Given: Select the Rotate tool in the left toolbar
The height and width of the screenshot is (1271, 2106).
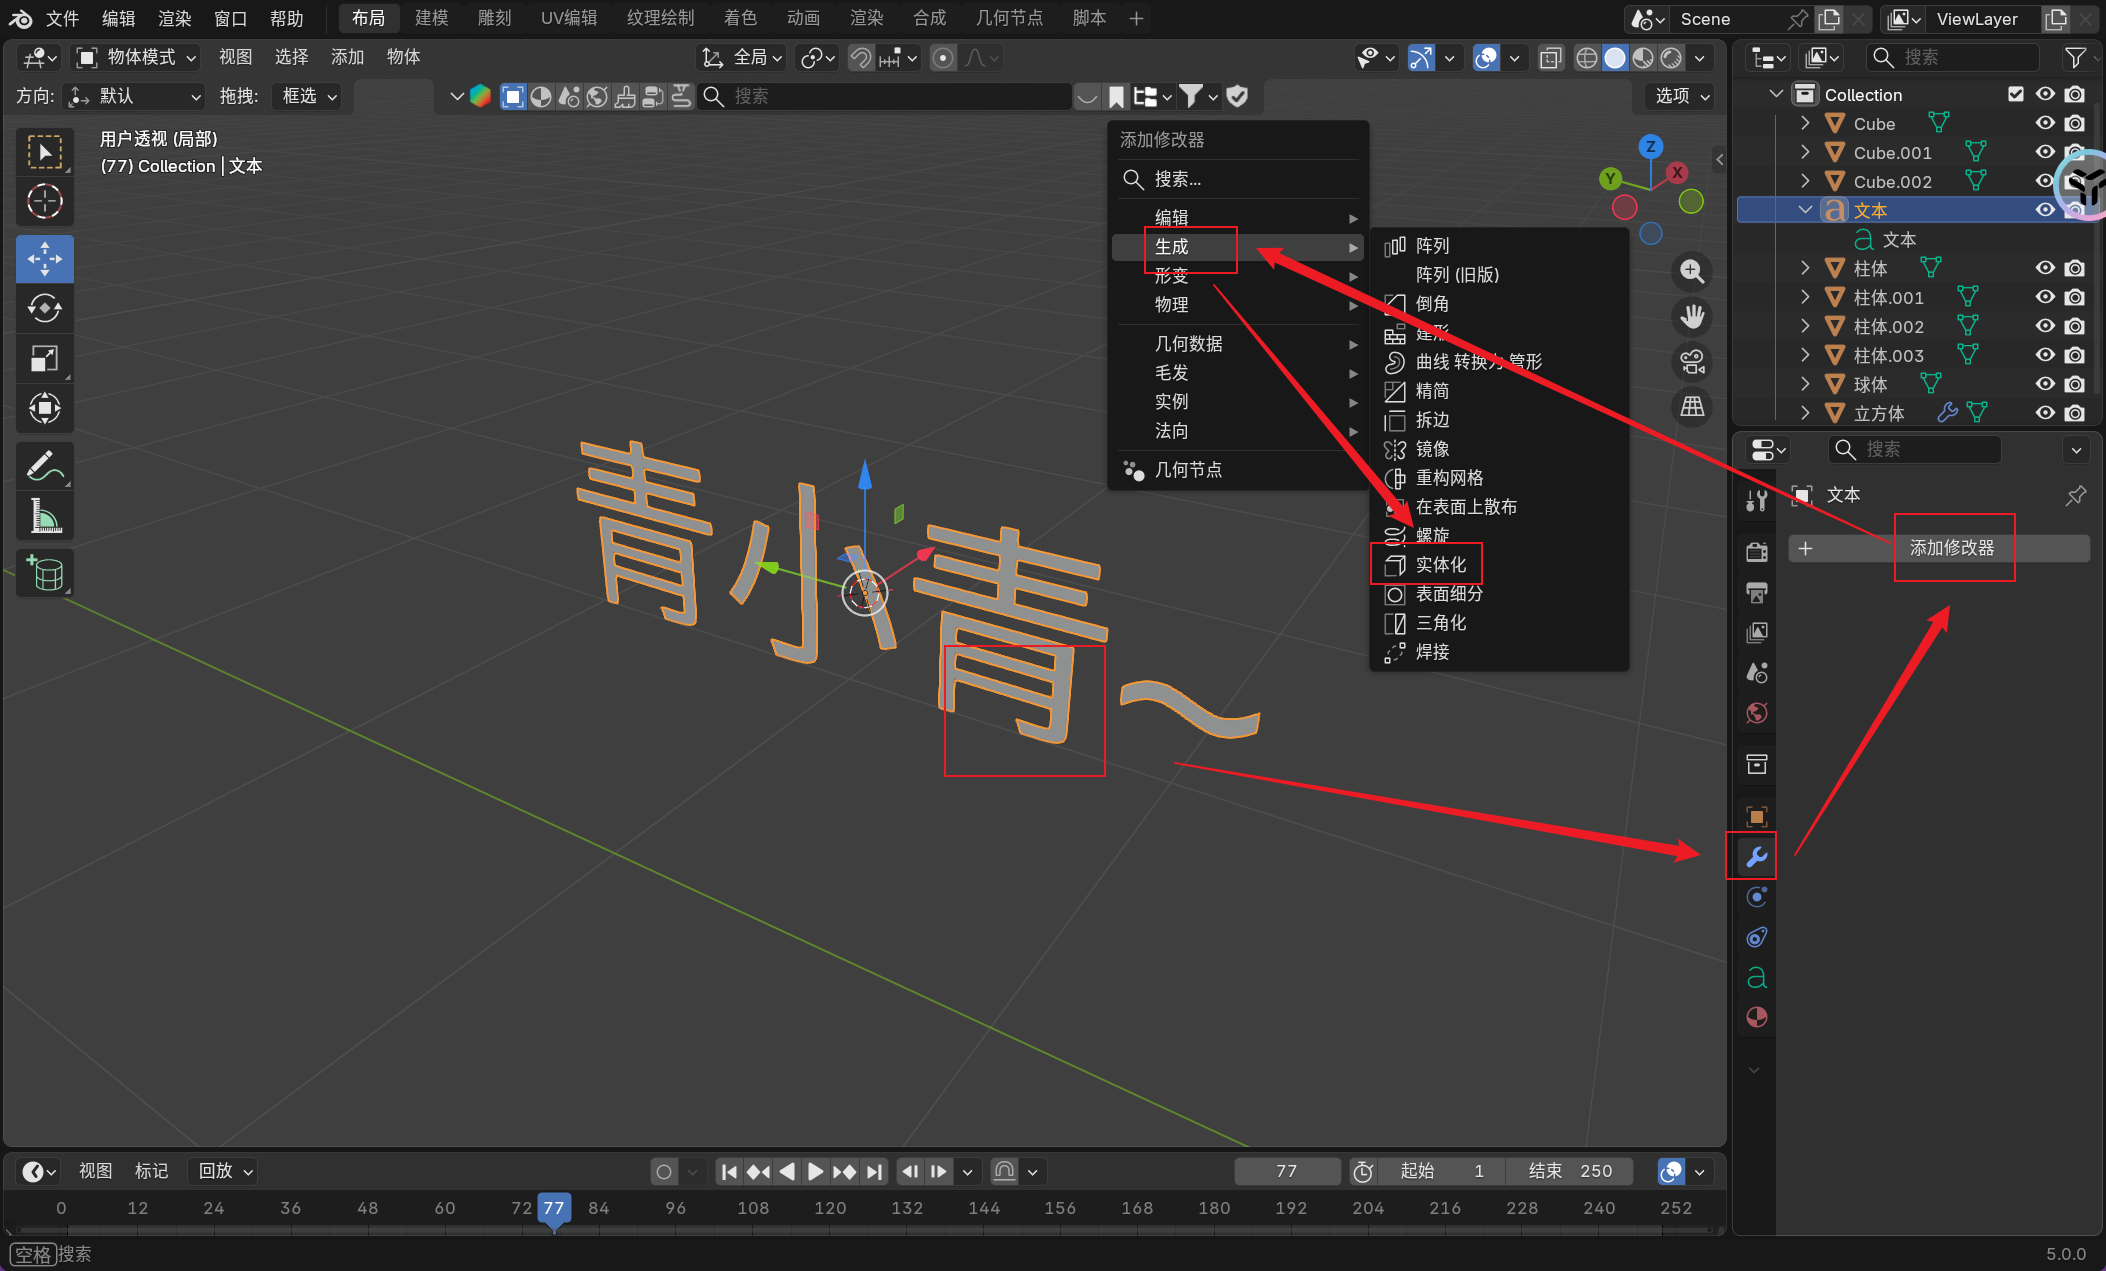Looking at the screenshot, I should click(45, 308).
